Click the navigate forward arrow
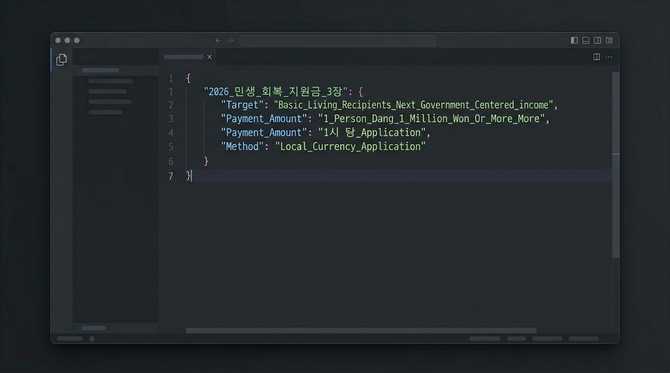Image resolution: width=670 pixels, height=373 pixels. point(231,41)
